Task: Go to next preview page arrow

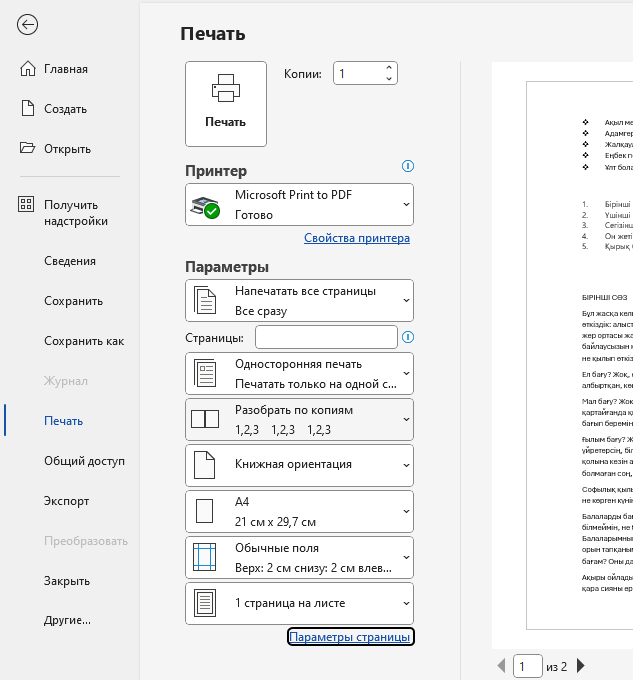Action: (x=581, y=666)
